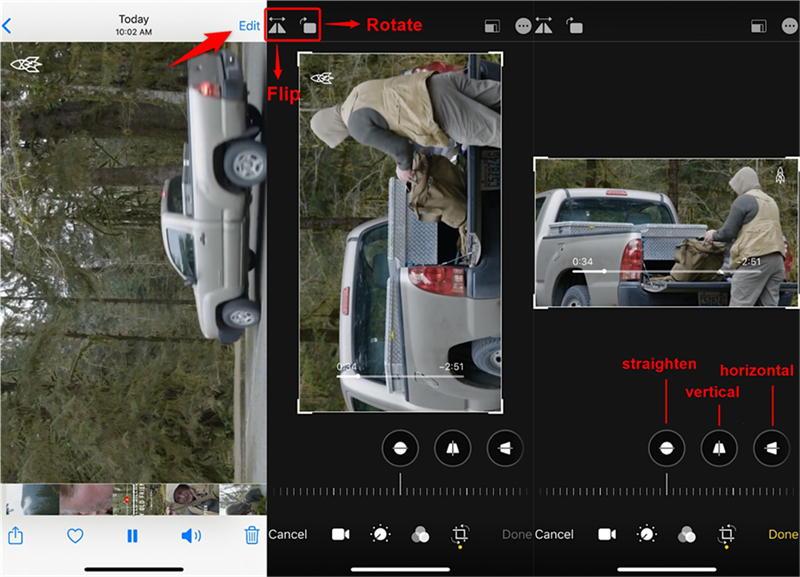The height and width of the screenshot is (577, 800).
Task: Open the aspect ratio menu in the right screen
Action: click(x=758, y=27)
